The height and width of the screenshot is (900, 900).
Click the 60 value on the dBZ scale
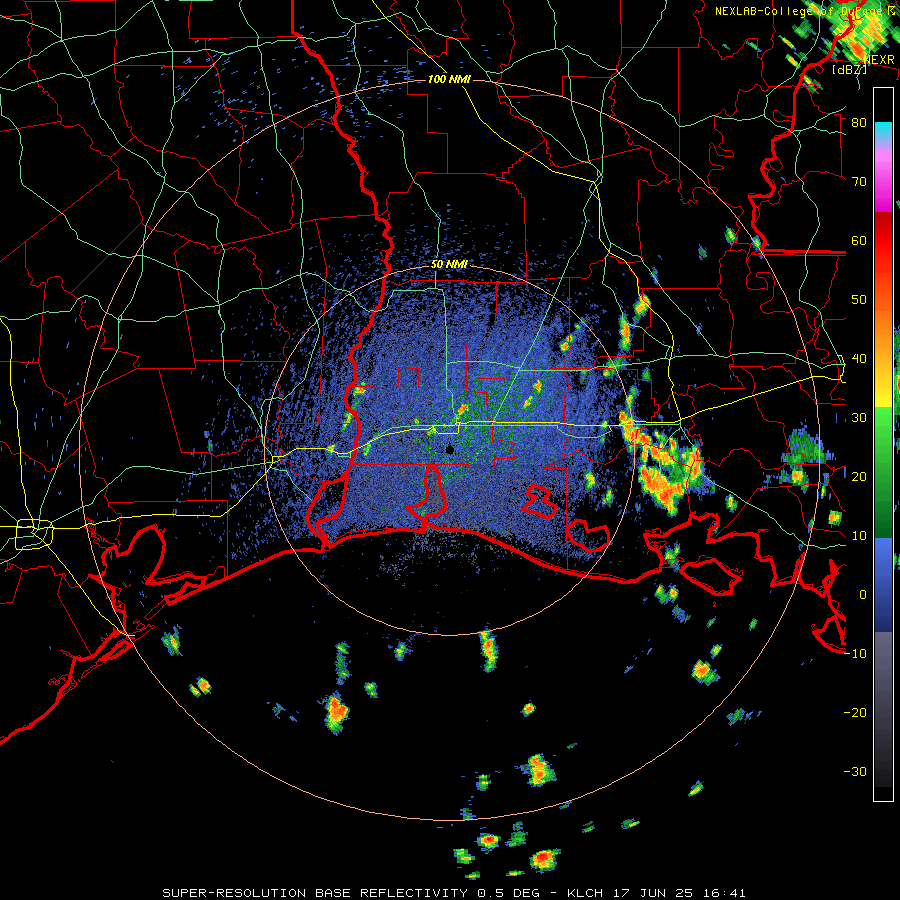coord(859,240)
